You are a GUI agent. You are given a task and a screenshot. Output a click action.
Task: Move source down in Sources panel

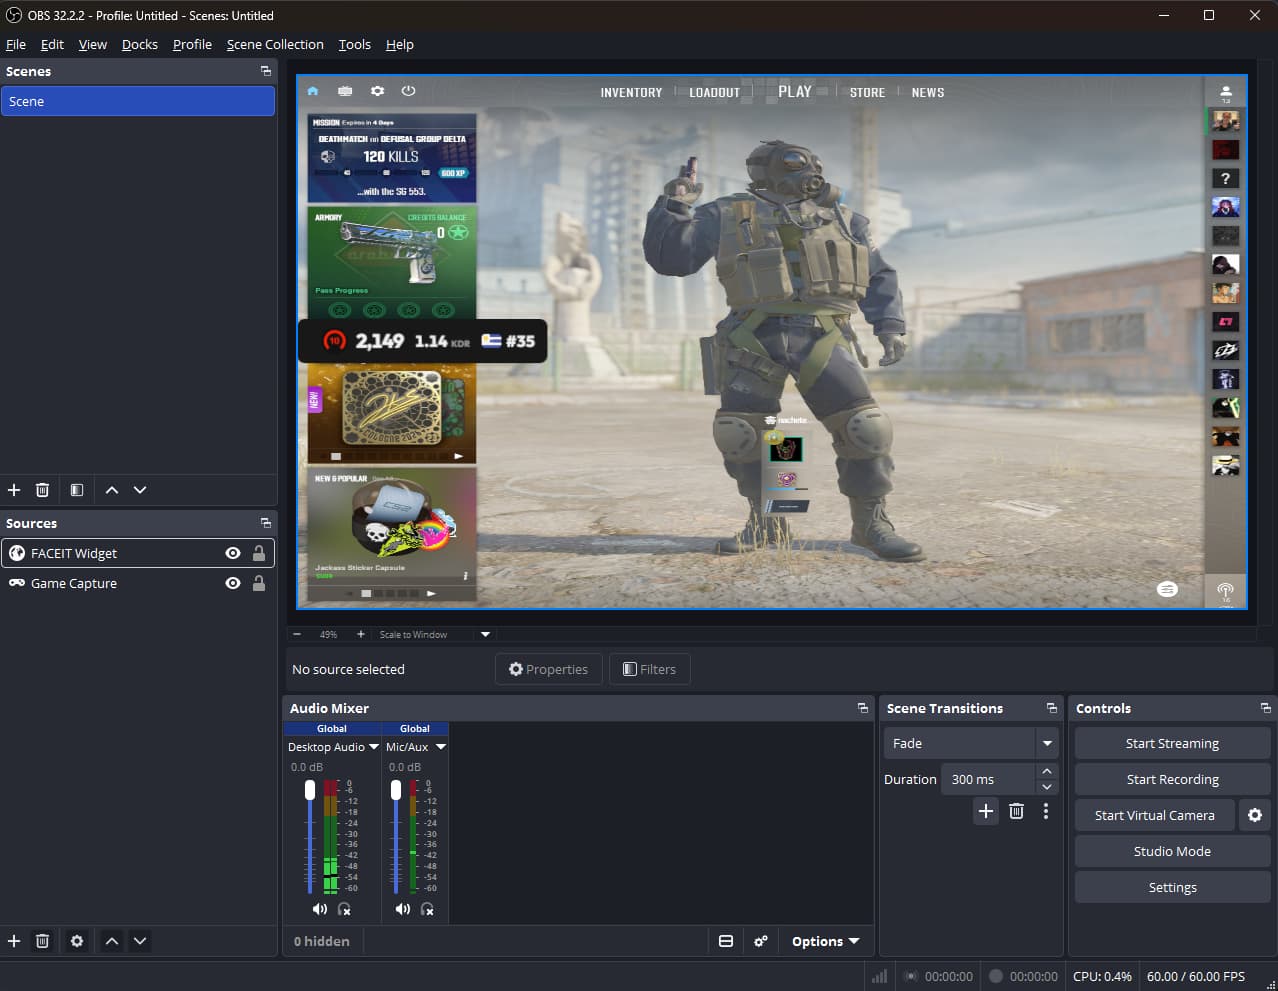140,941
